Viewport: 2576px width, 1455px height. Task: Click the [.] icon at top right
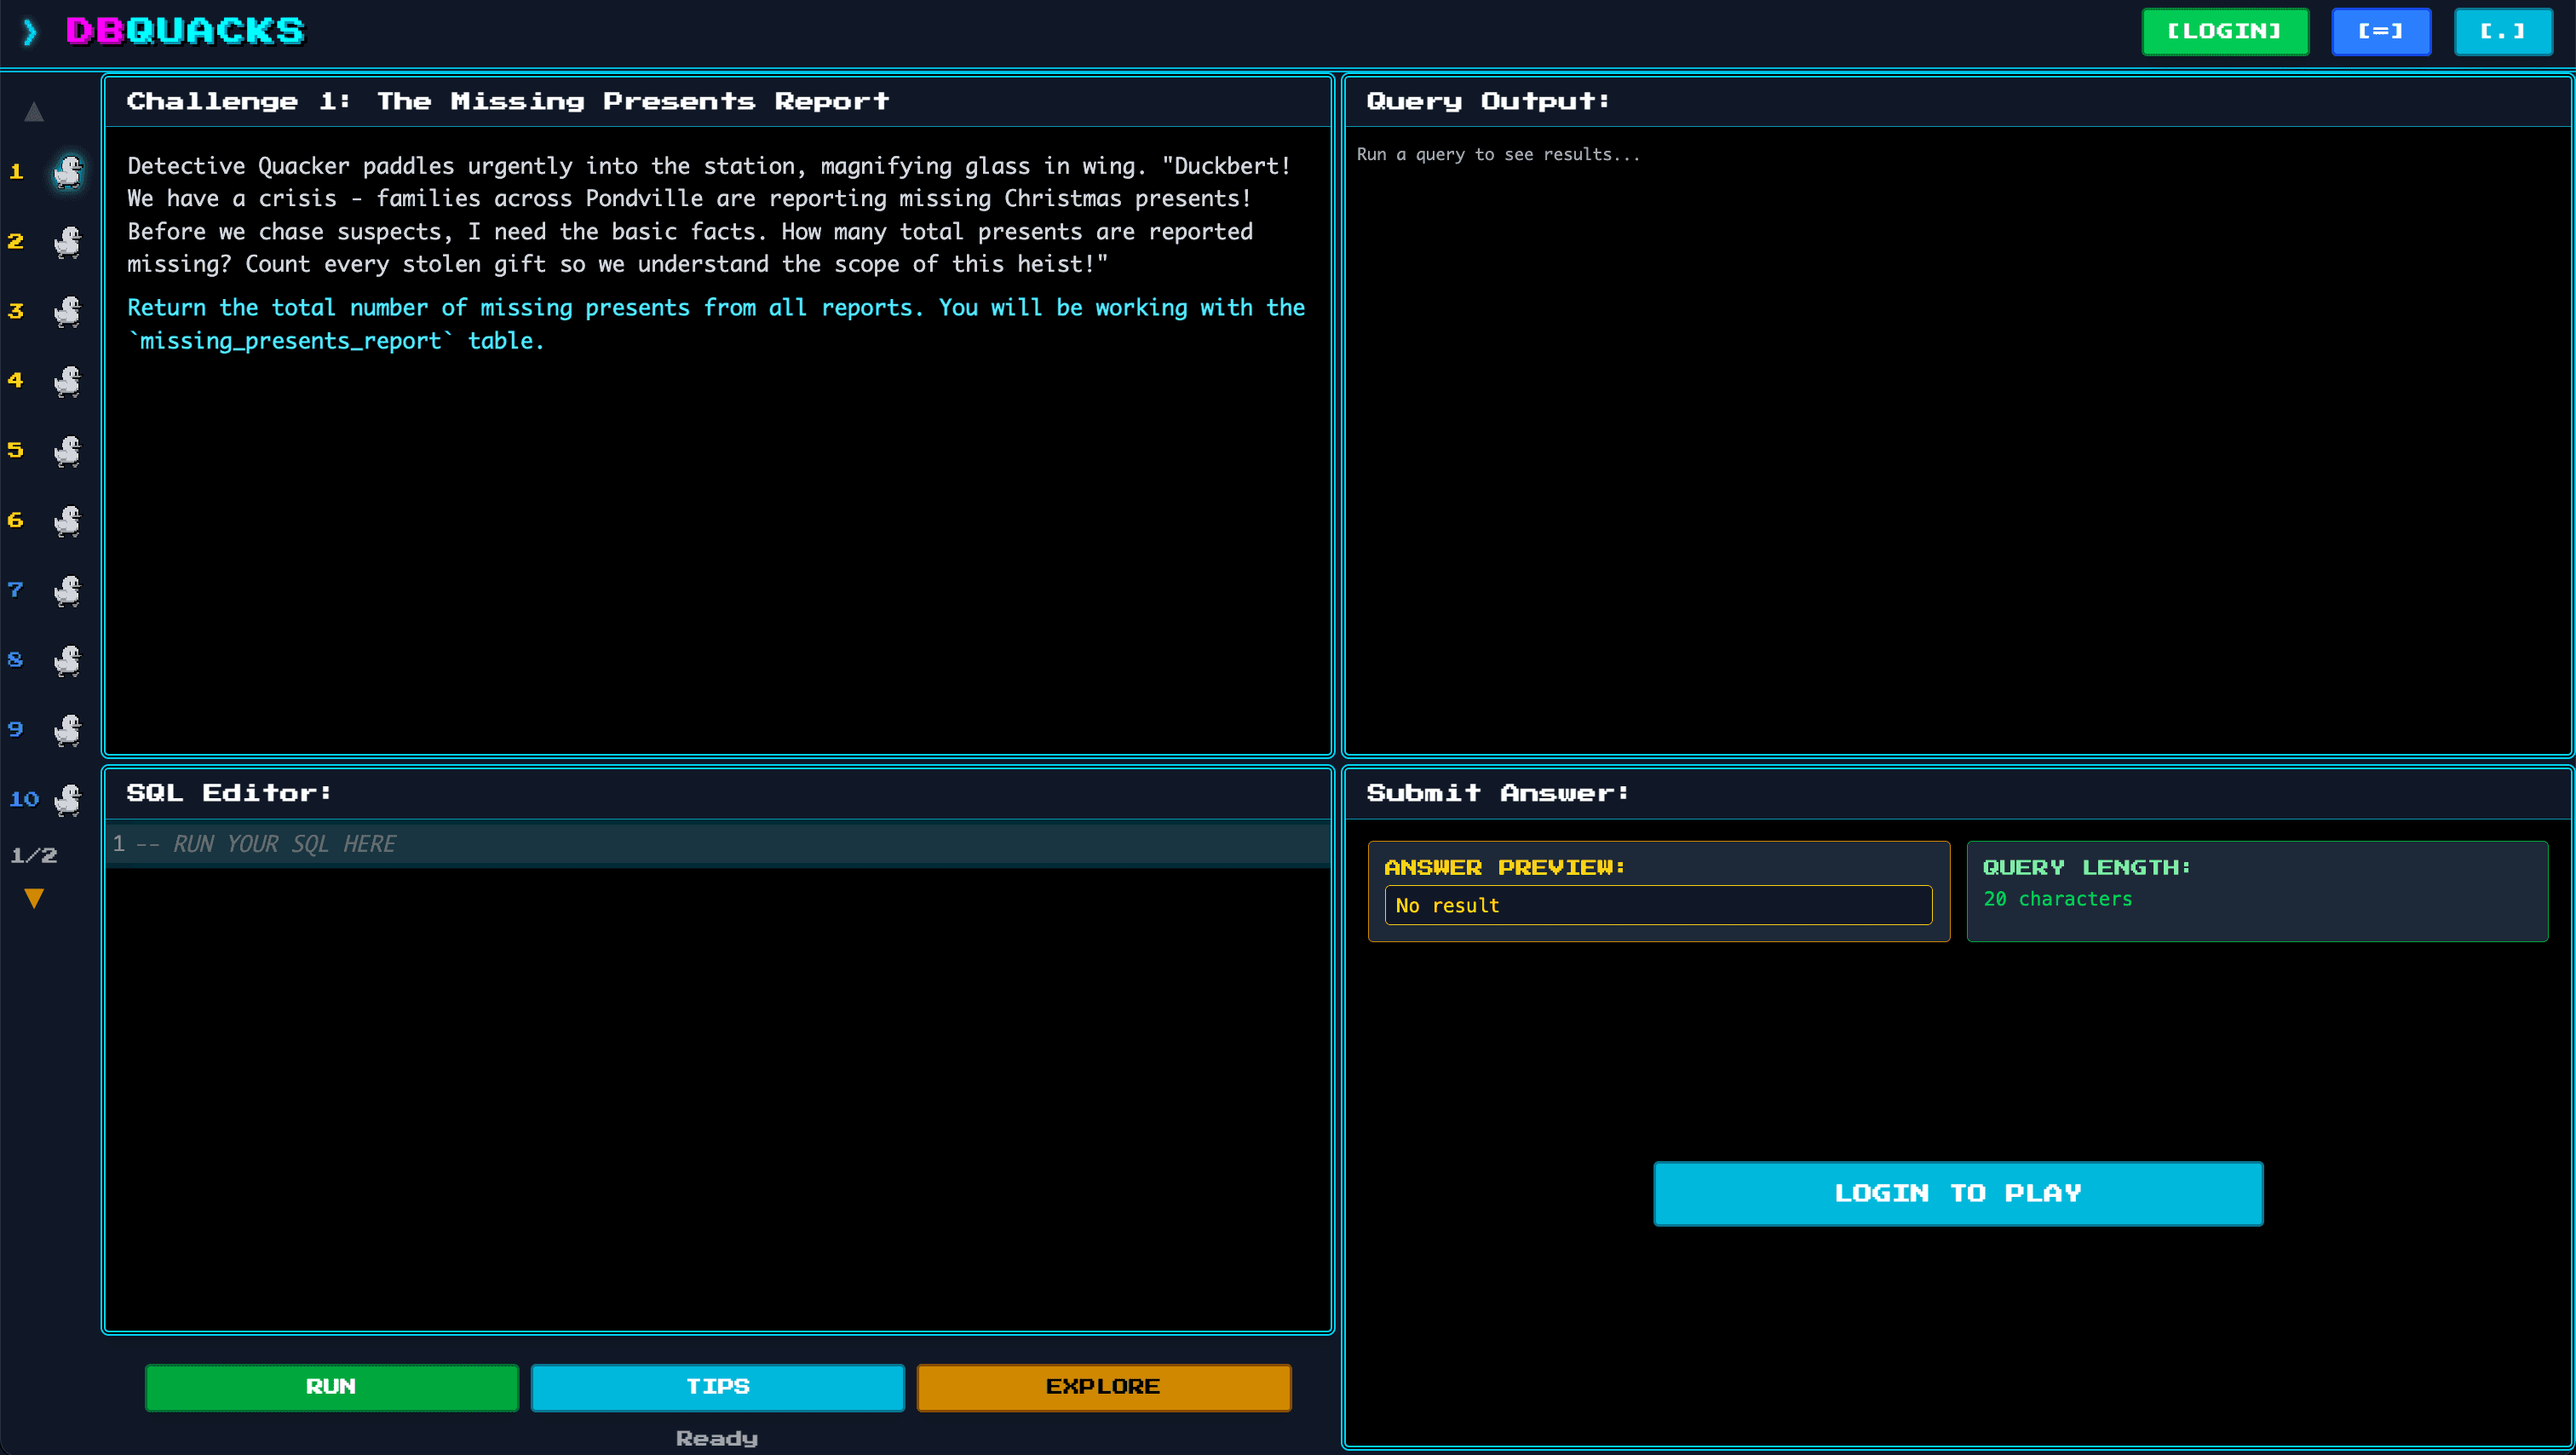(x=2504, y=31)
